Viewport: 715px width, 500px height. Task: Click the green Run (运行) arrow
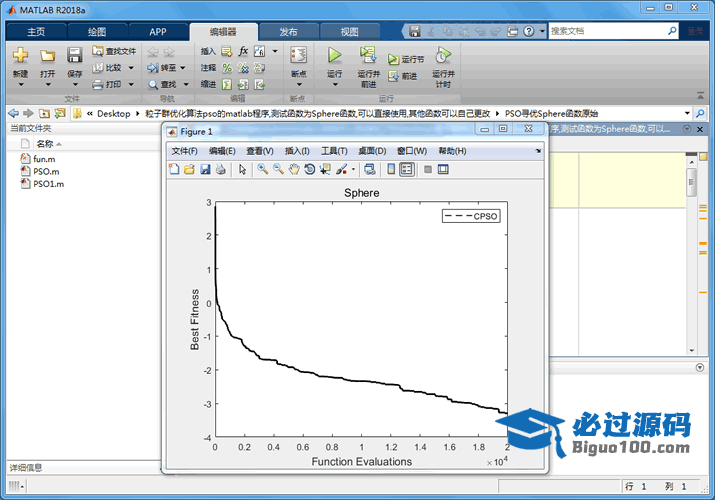(335, 55)
